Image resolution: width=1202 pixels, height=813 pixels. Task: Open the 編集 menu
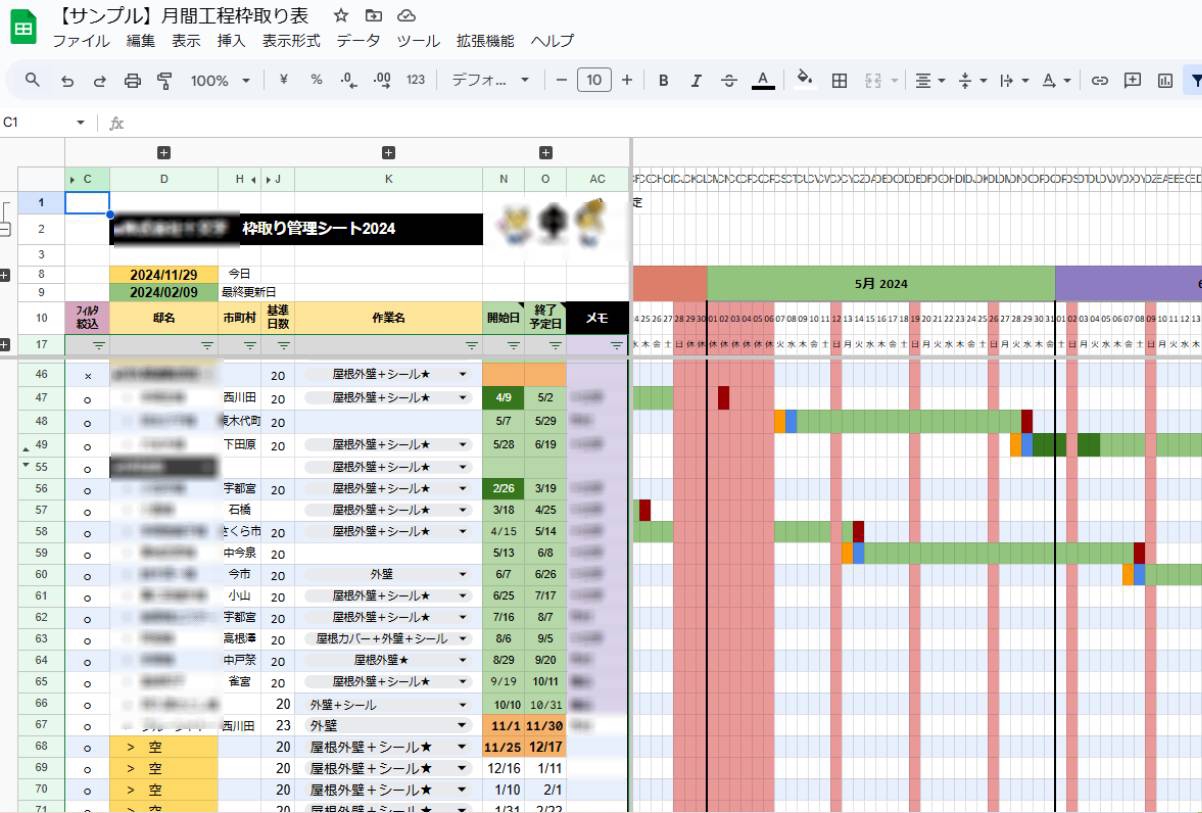141,41
